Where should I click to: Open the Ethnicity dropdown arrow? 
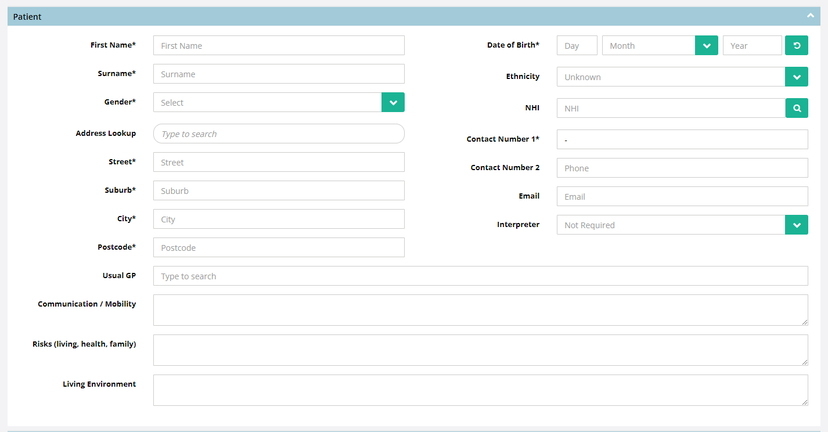point(797,77)
